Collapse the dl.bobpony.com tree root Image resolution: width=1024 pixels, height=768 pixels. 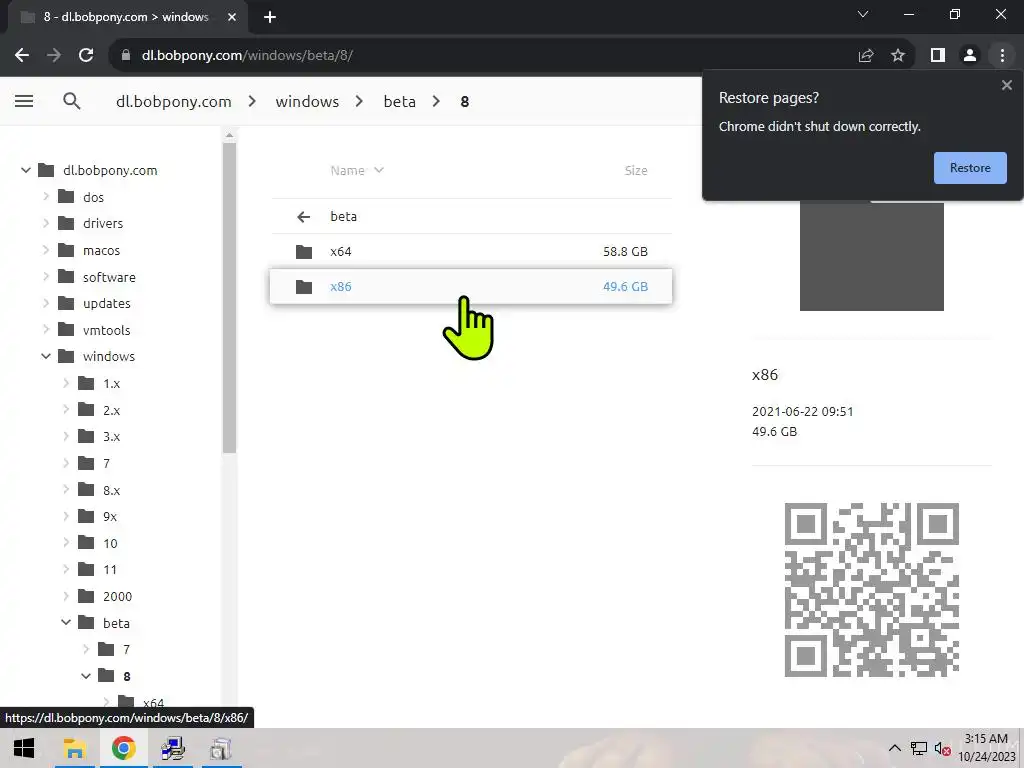(x=25, y=170)
